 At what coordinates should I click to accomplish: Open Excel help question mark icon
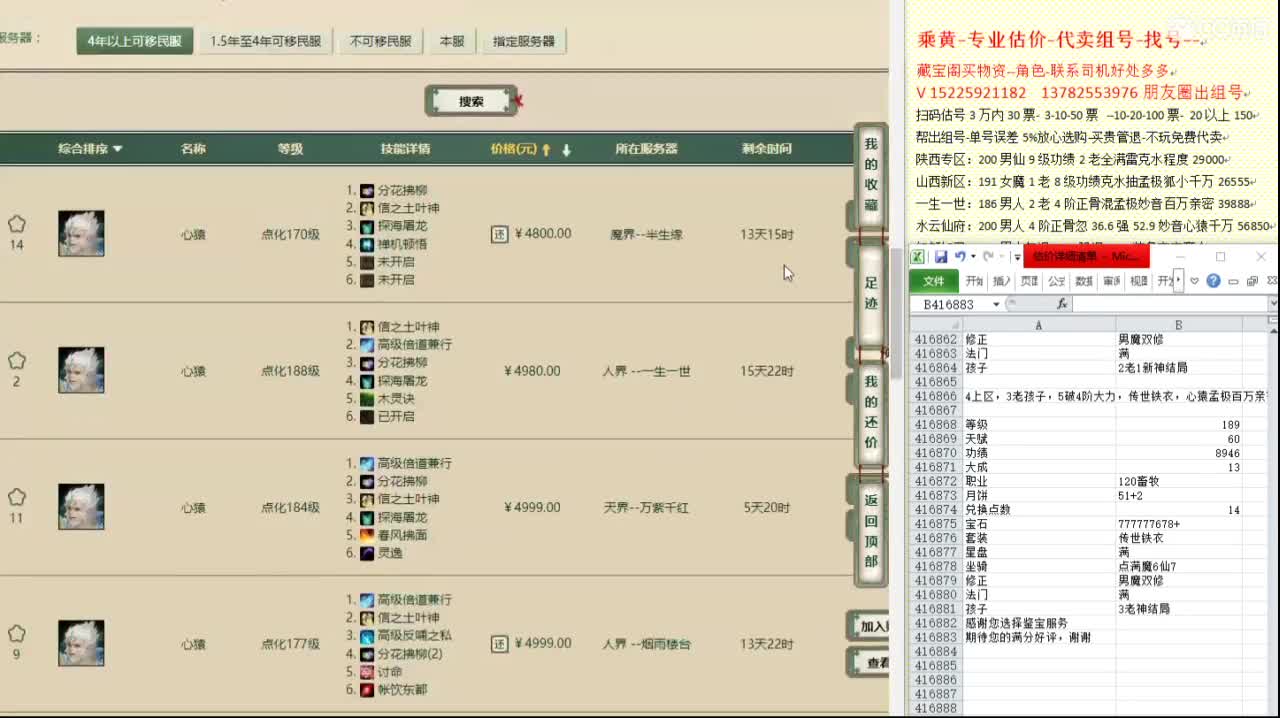[1213, 281]
